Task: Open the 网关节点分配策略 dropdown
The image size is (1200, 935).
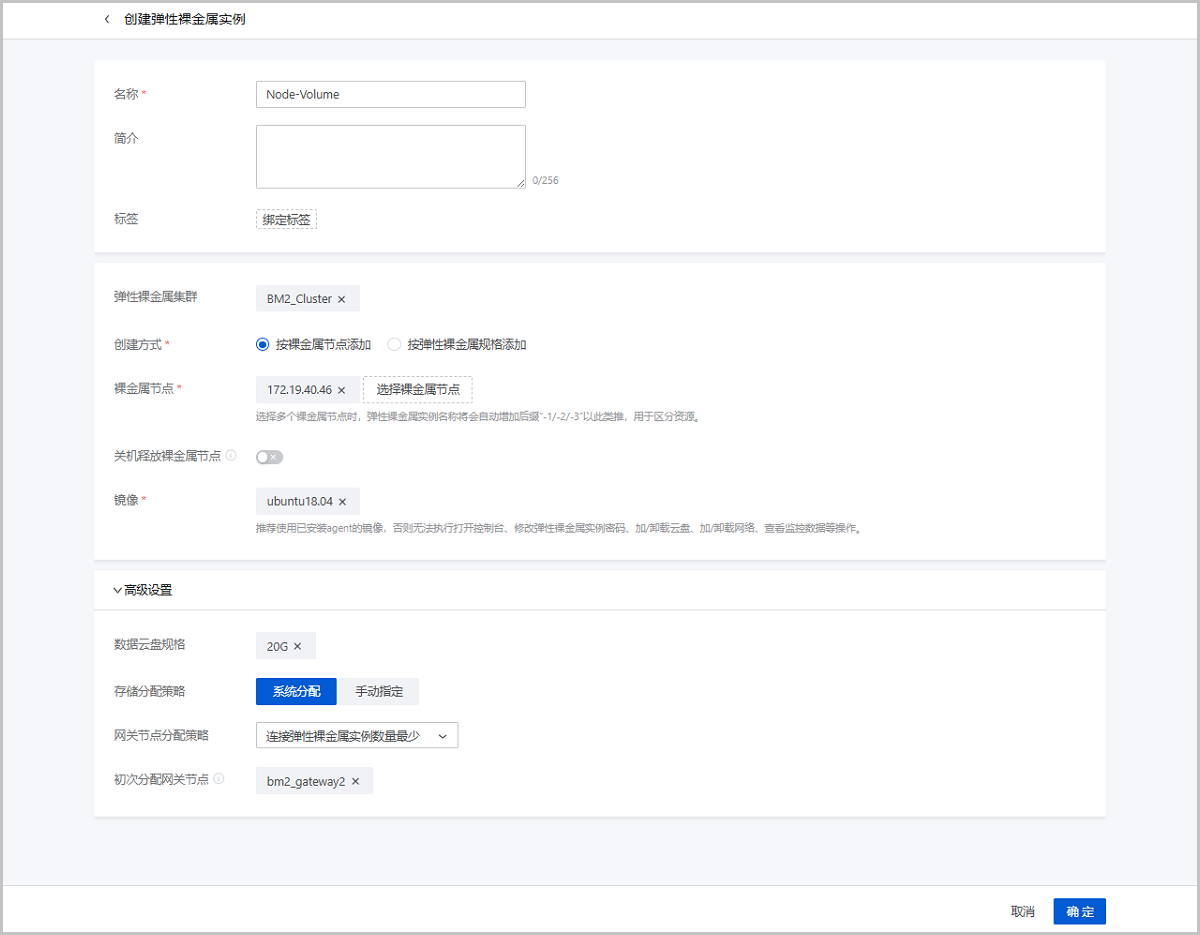Action: click(x=357, y=736)
